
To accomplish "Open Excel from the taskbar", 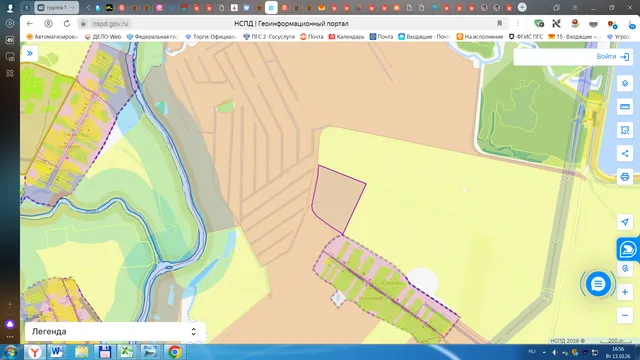I will pyautogui.click(x=127, y=352).
